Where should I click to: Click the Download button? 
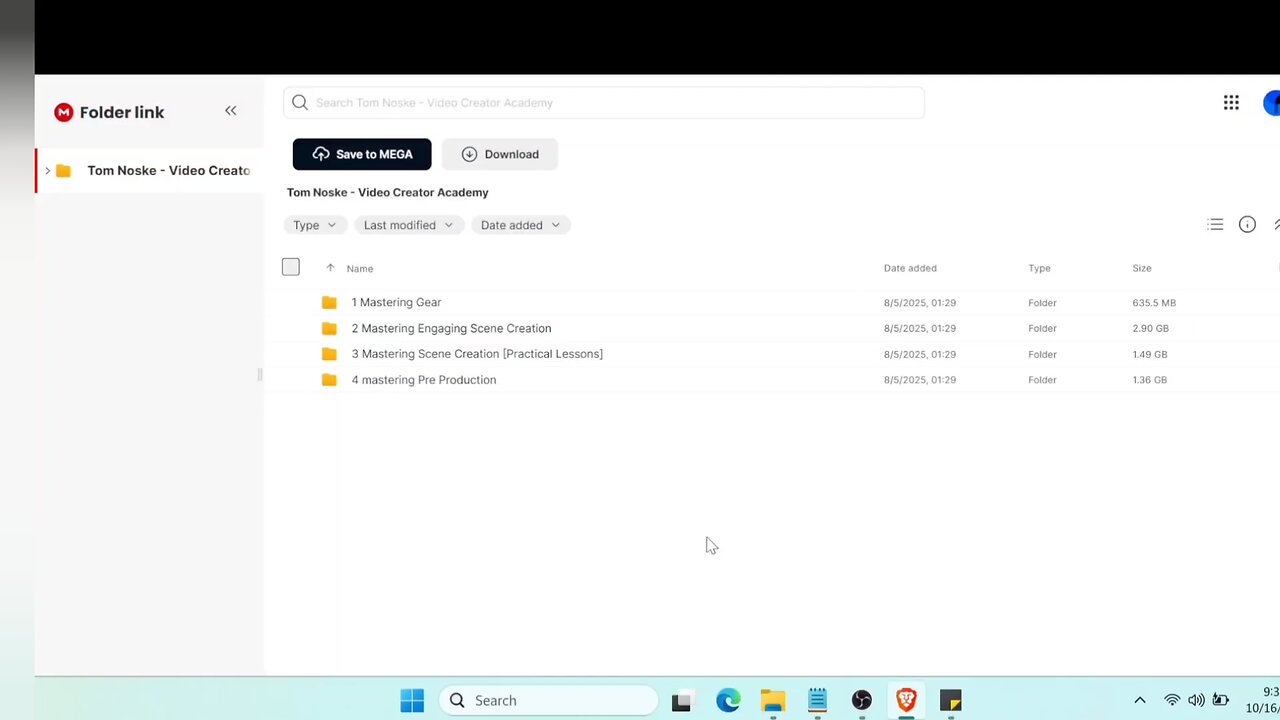tap(500, 154)
